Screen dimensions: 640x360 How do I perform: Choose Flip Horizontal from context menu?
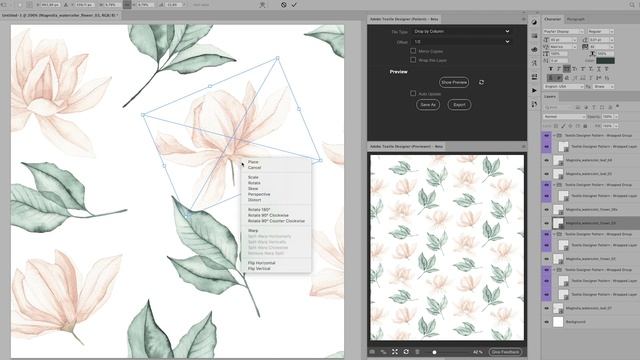(x=262, y=263)
